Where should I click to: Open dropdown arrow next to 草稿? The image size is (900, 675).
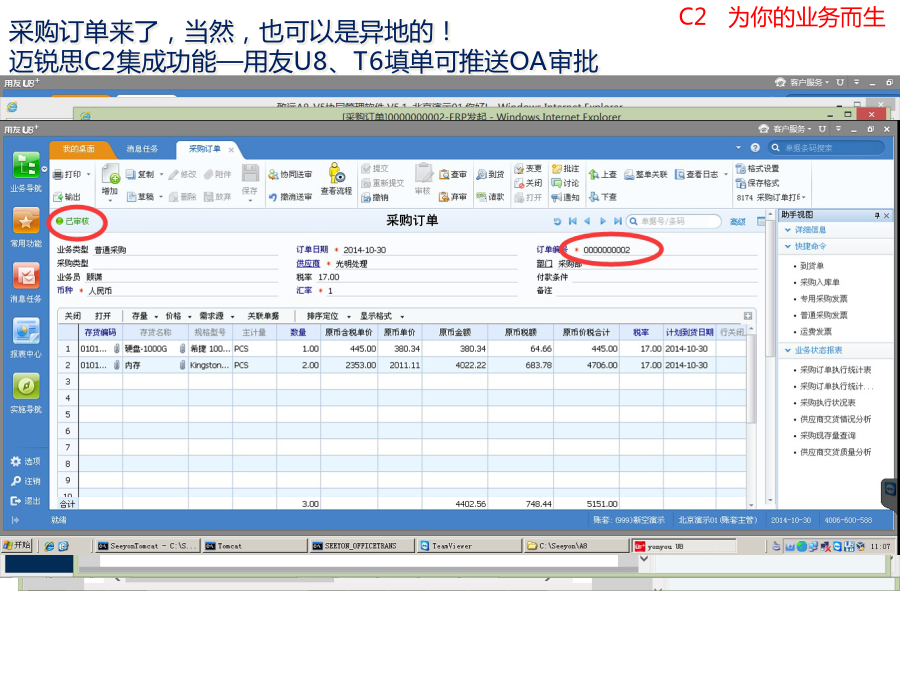coord(161,197)
